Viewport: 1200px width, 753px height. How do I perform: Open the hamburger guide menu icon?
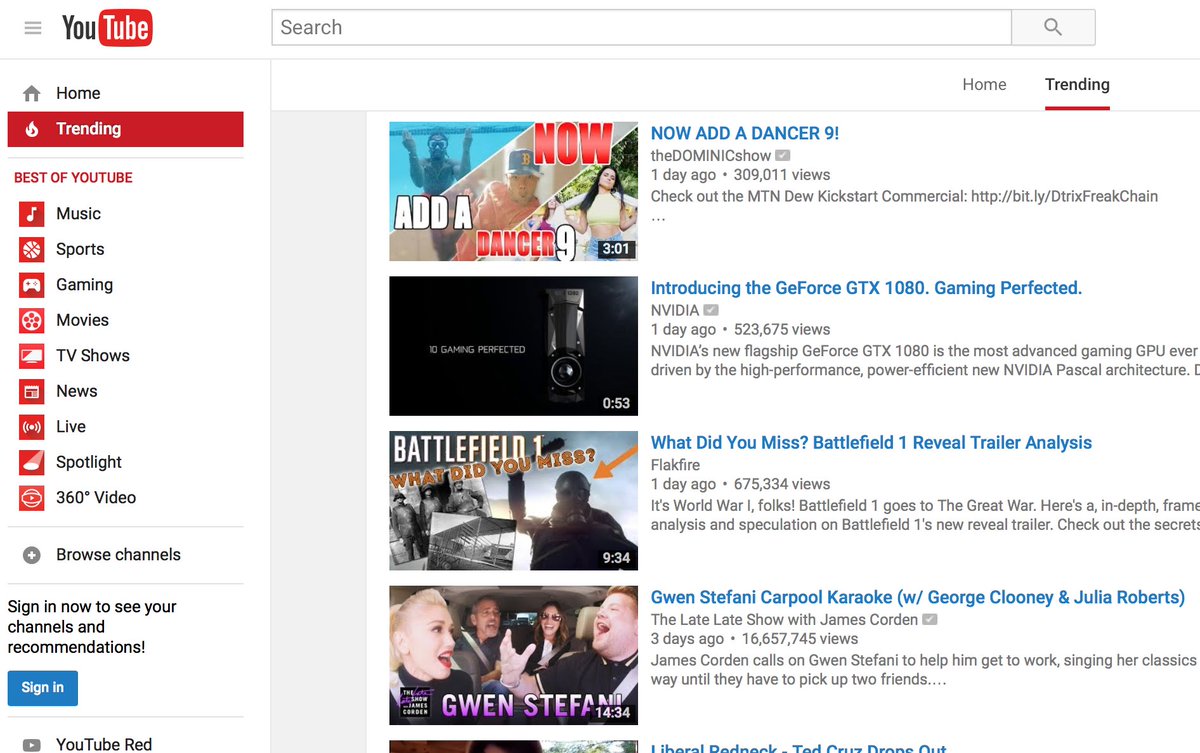[33, 28]
